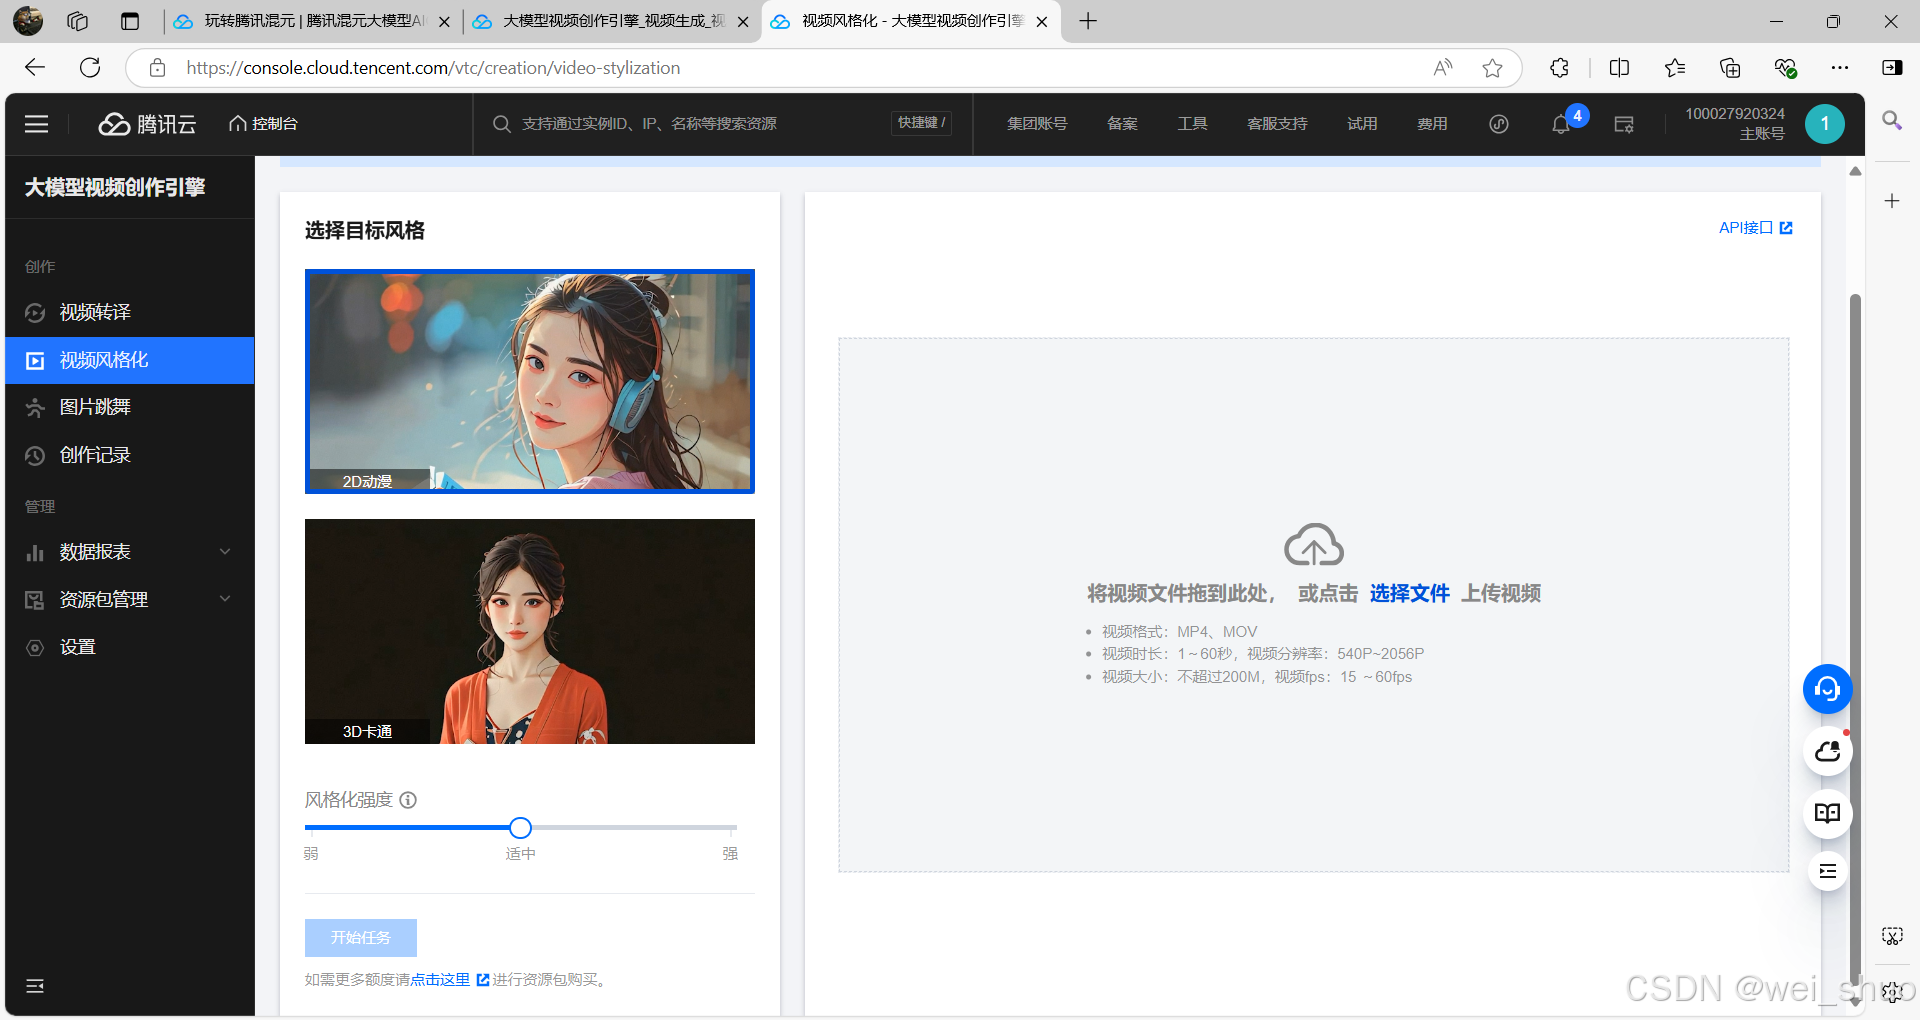1920x1020 pixels.
Task: Open 客服支持 menu
Action: (1277, 124)
